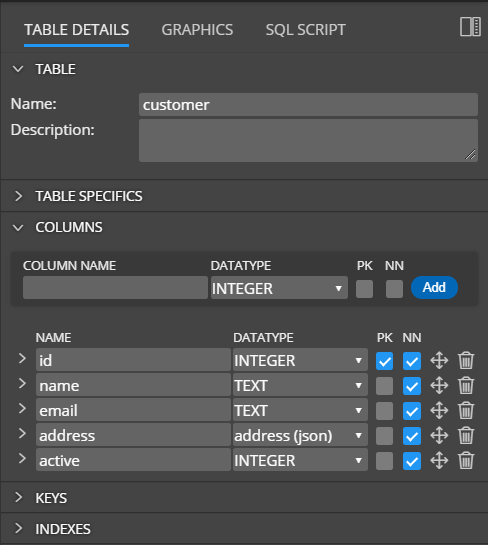Open the new column INTEGER datatype dropdown
The image size is (488, 545).
279,288
